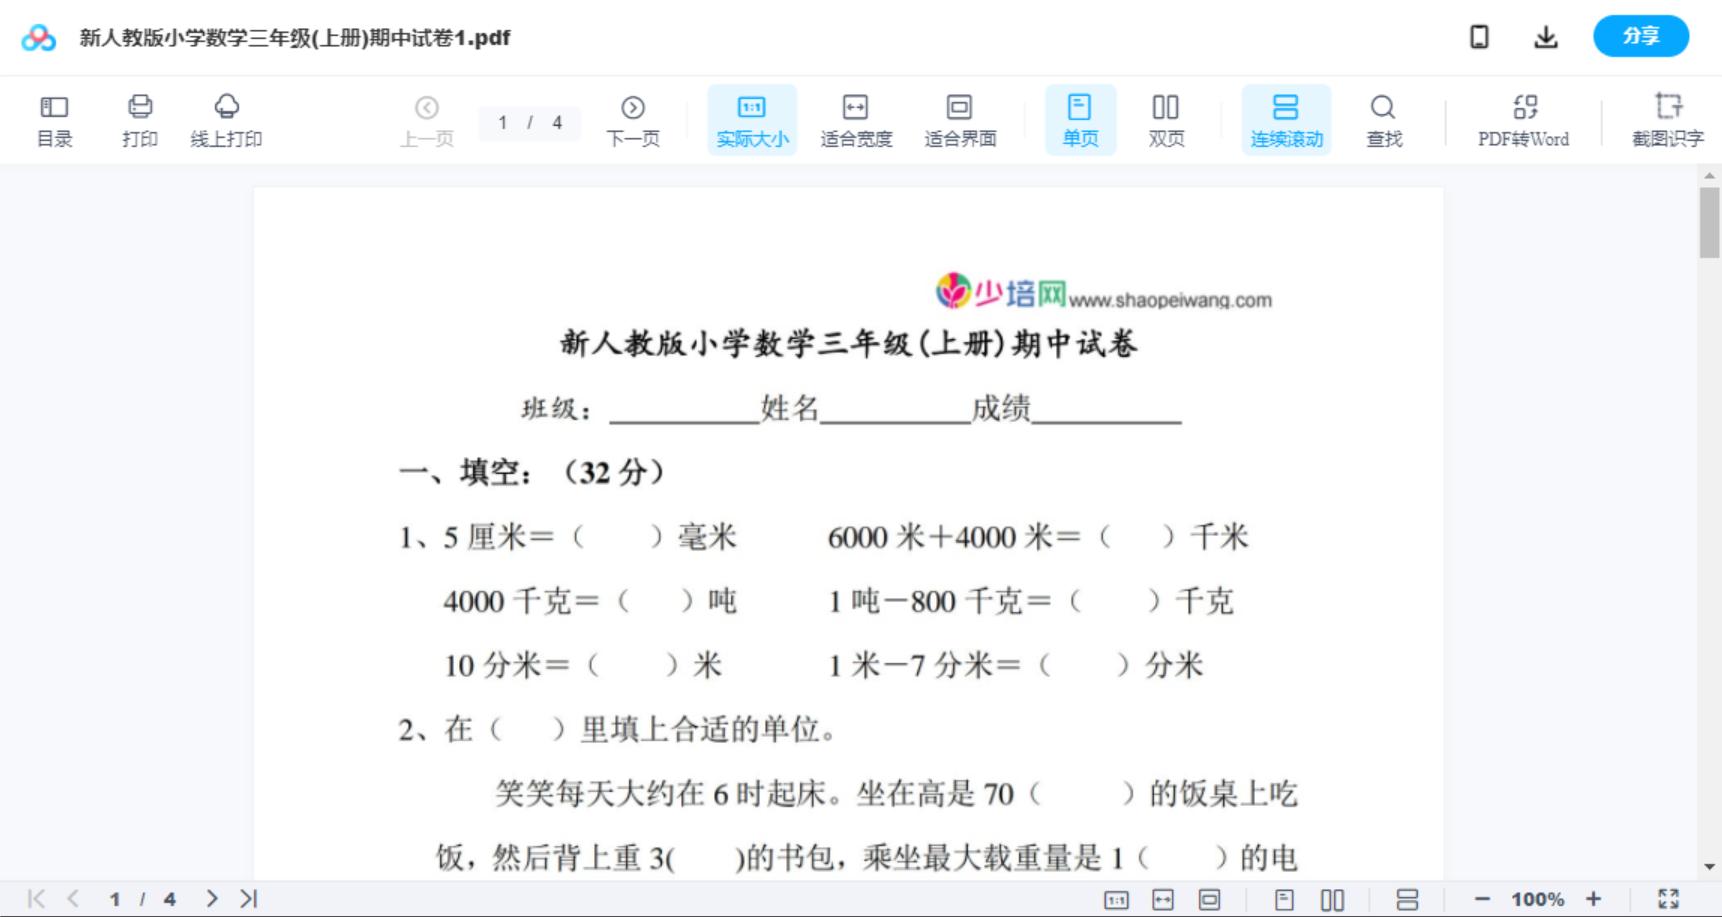The width and height of the screenshot is (1722, 917).
Task: Click the 打印 print icon
Action: tap(139, 118)
